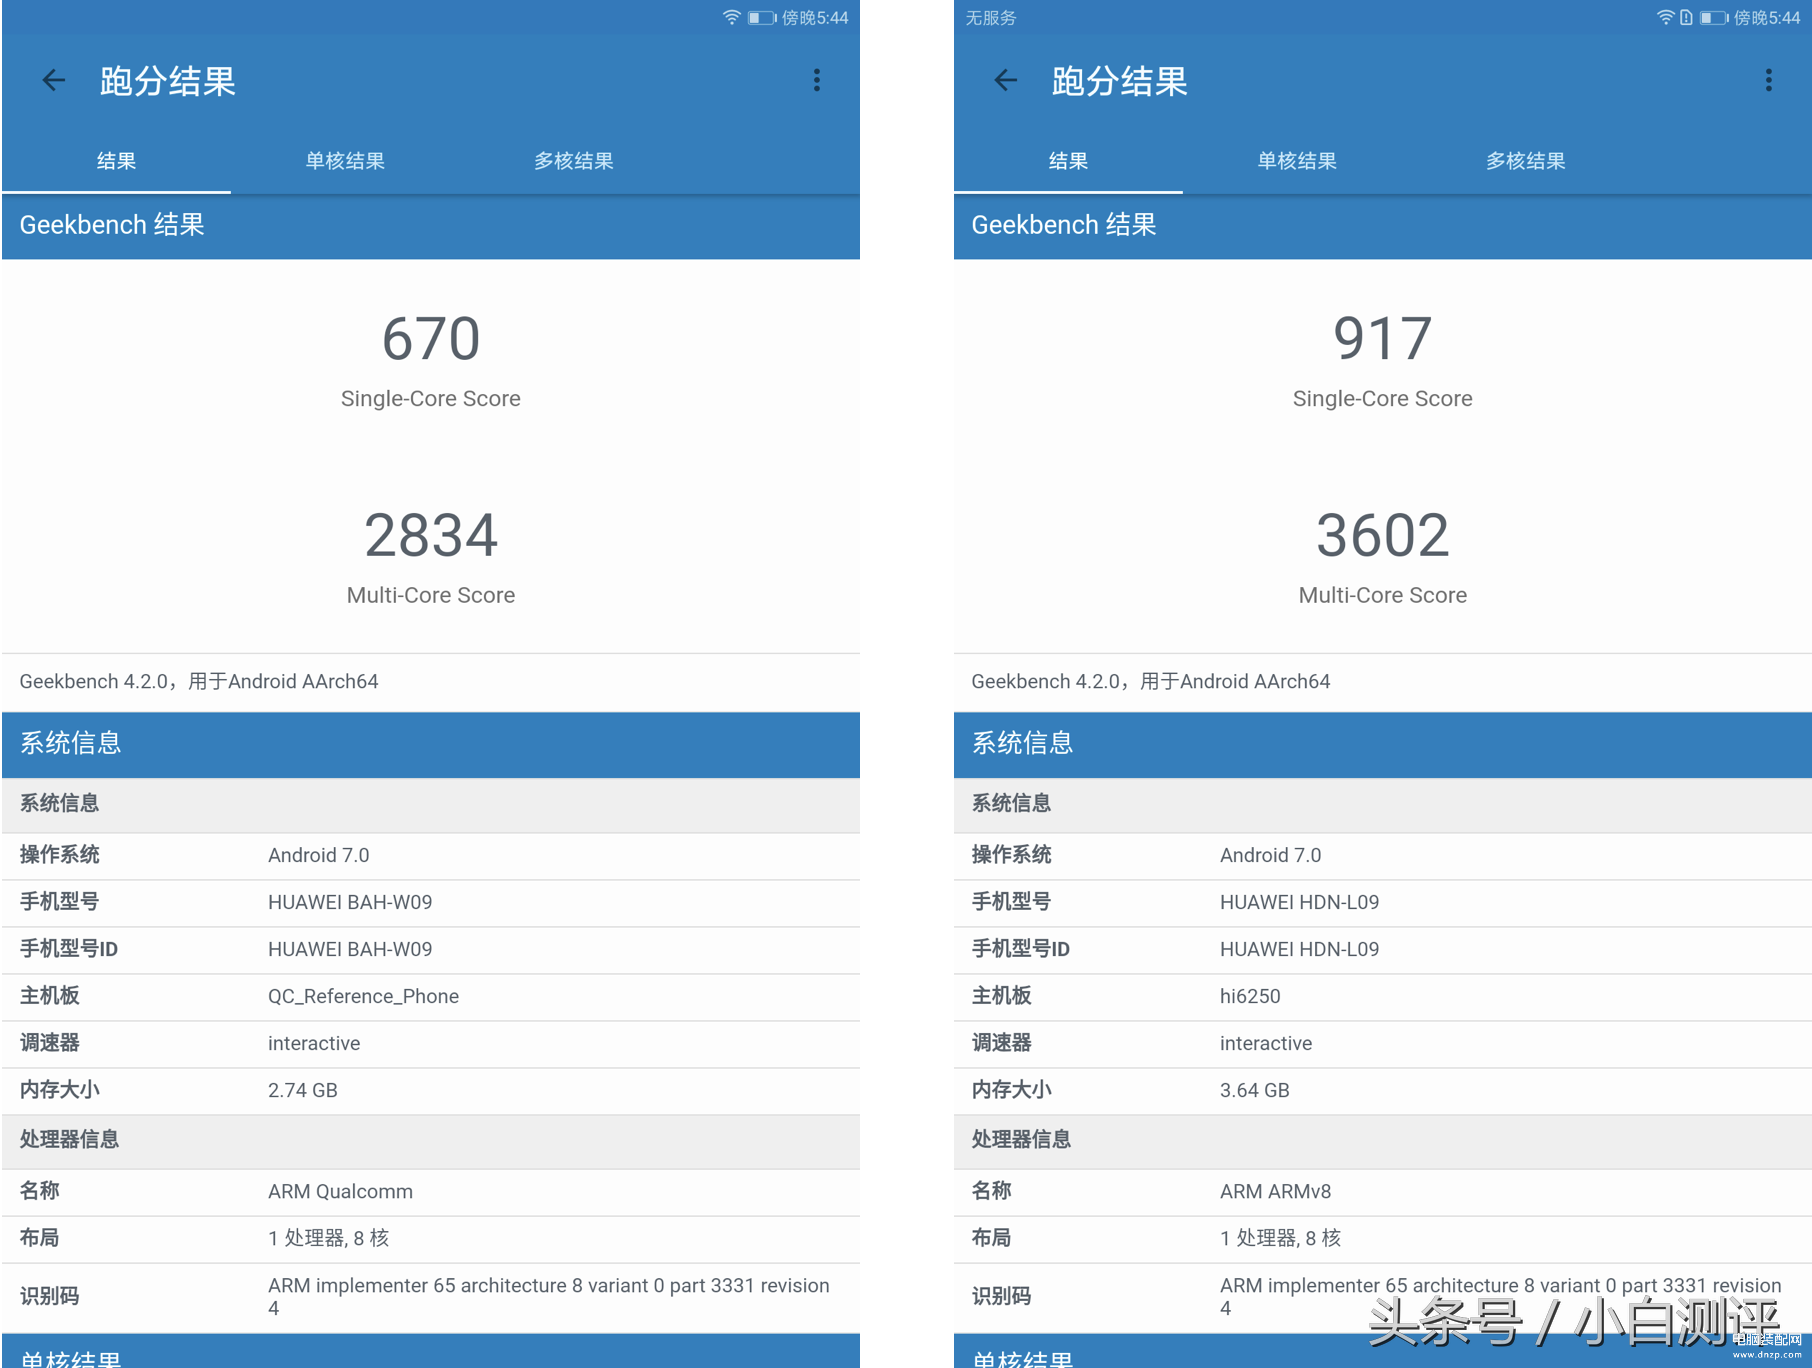This screenshot has width=1812, height=1368.
Task: Open the overflow menu on right screen
Action: coord(1769,80)
